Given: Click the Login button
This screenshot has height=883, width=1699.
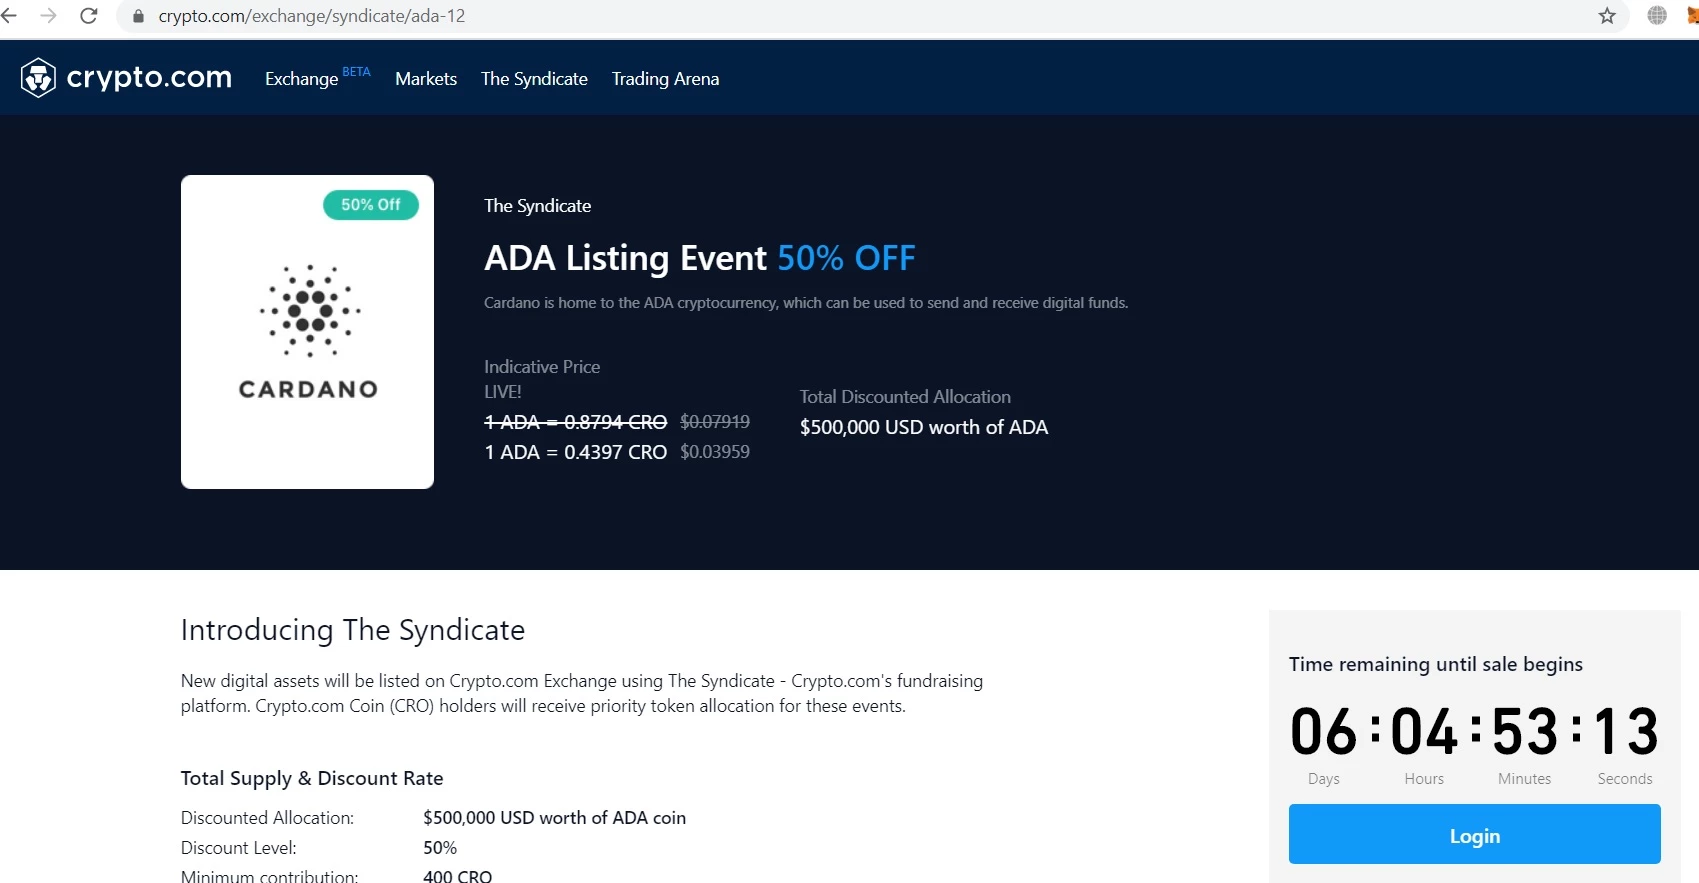Looking at the screenshot, I should pyautogui.click(x=1474, y=835).
